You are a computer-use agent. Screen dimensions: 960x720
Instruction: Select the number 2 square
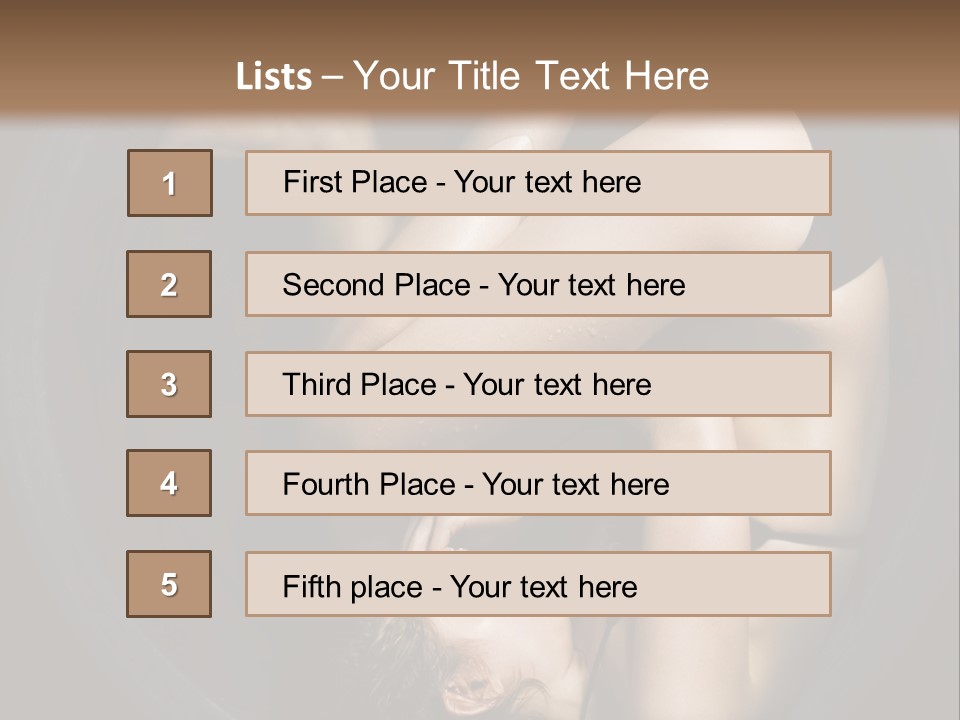(x=169, y=284)
